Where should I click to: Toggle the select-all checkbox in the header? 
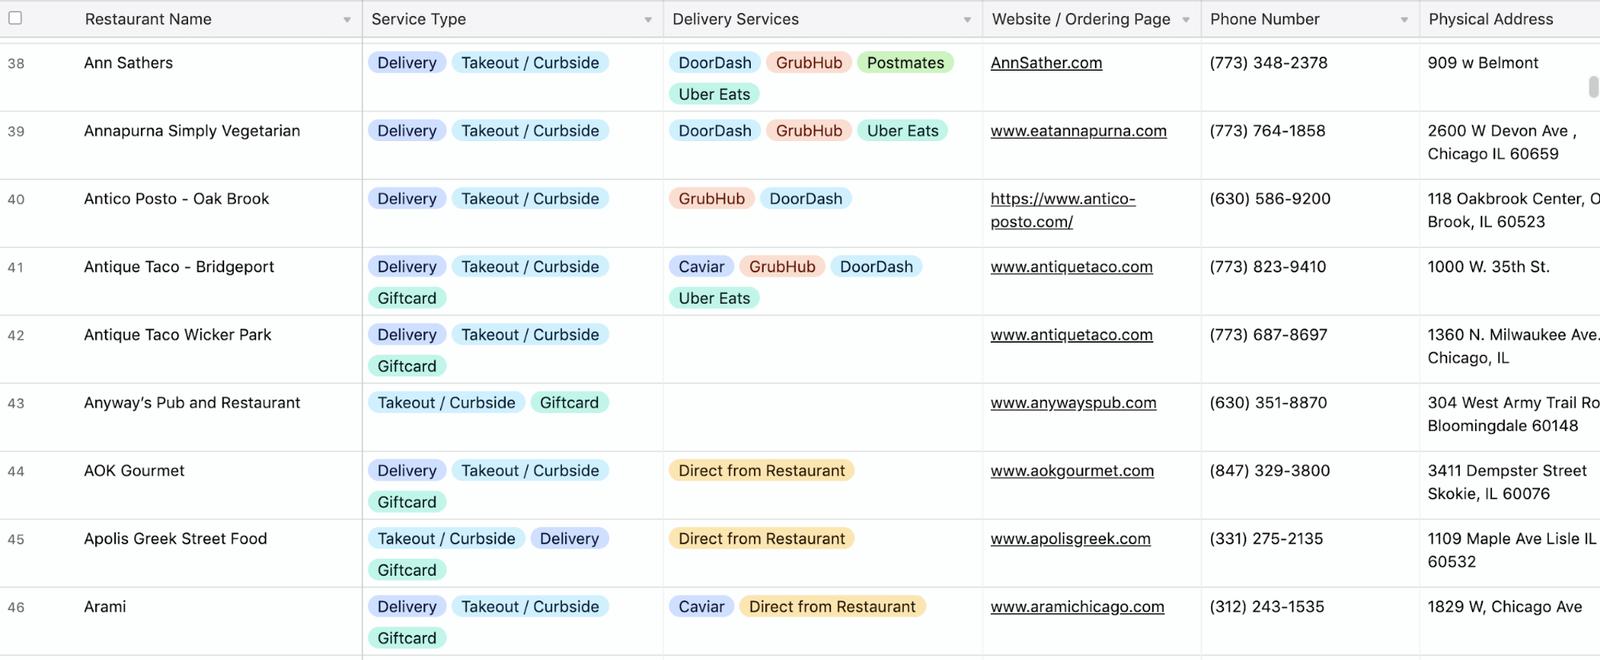click(15, 18)
